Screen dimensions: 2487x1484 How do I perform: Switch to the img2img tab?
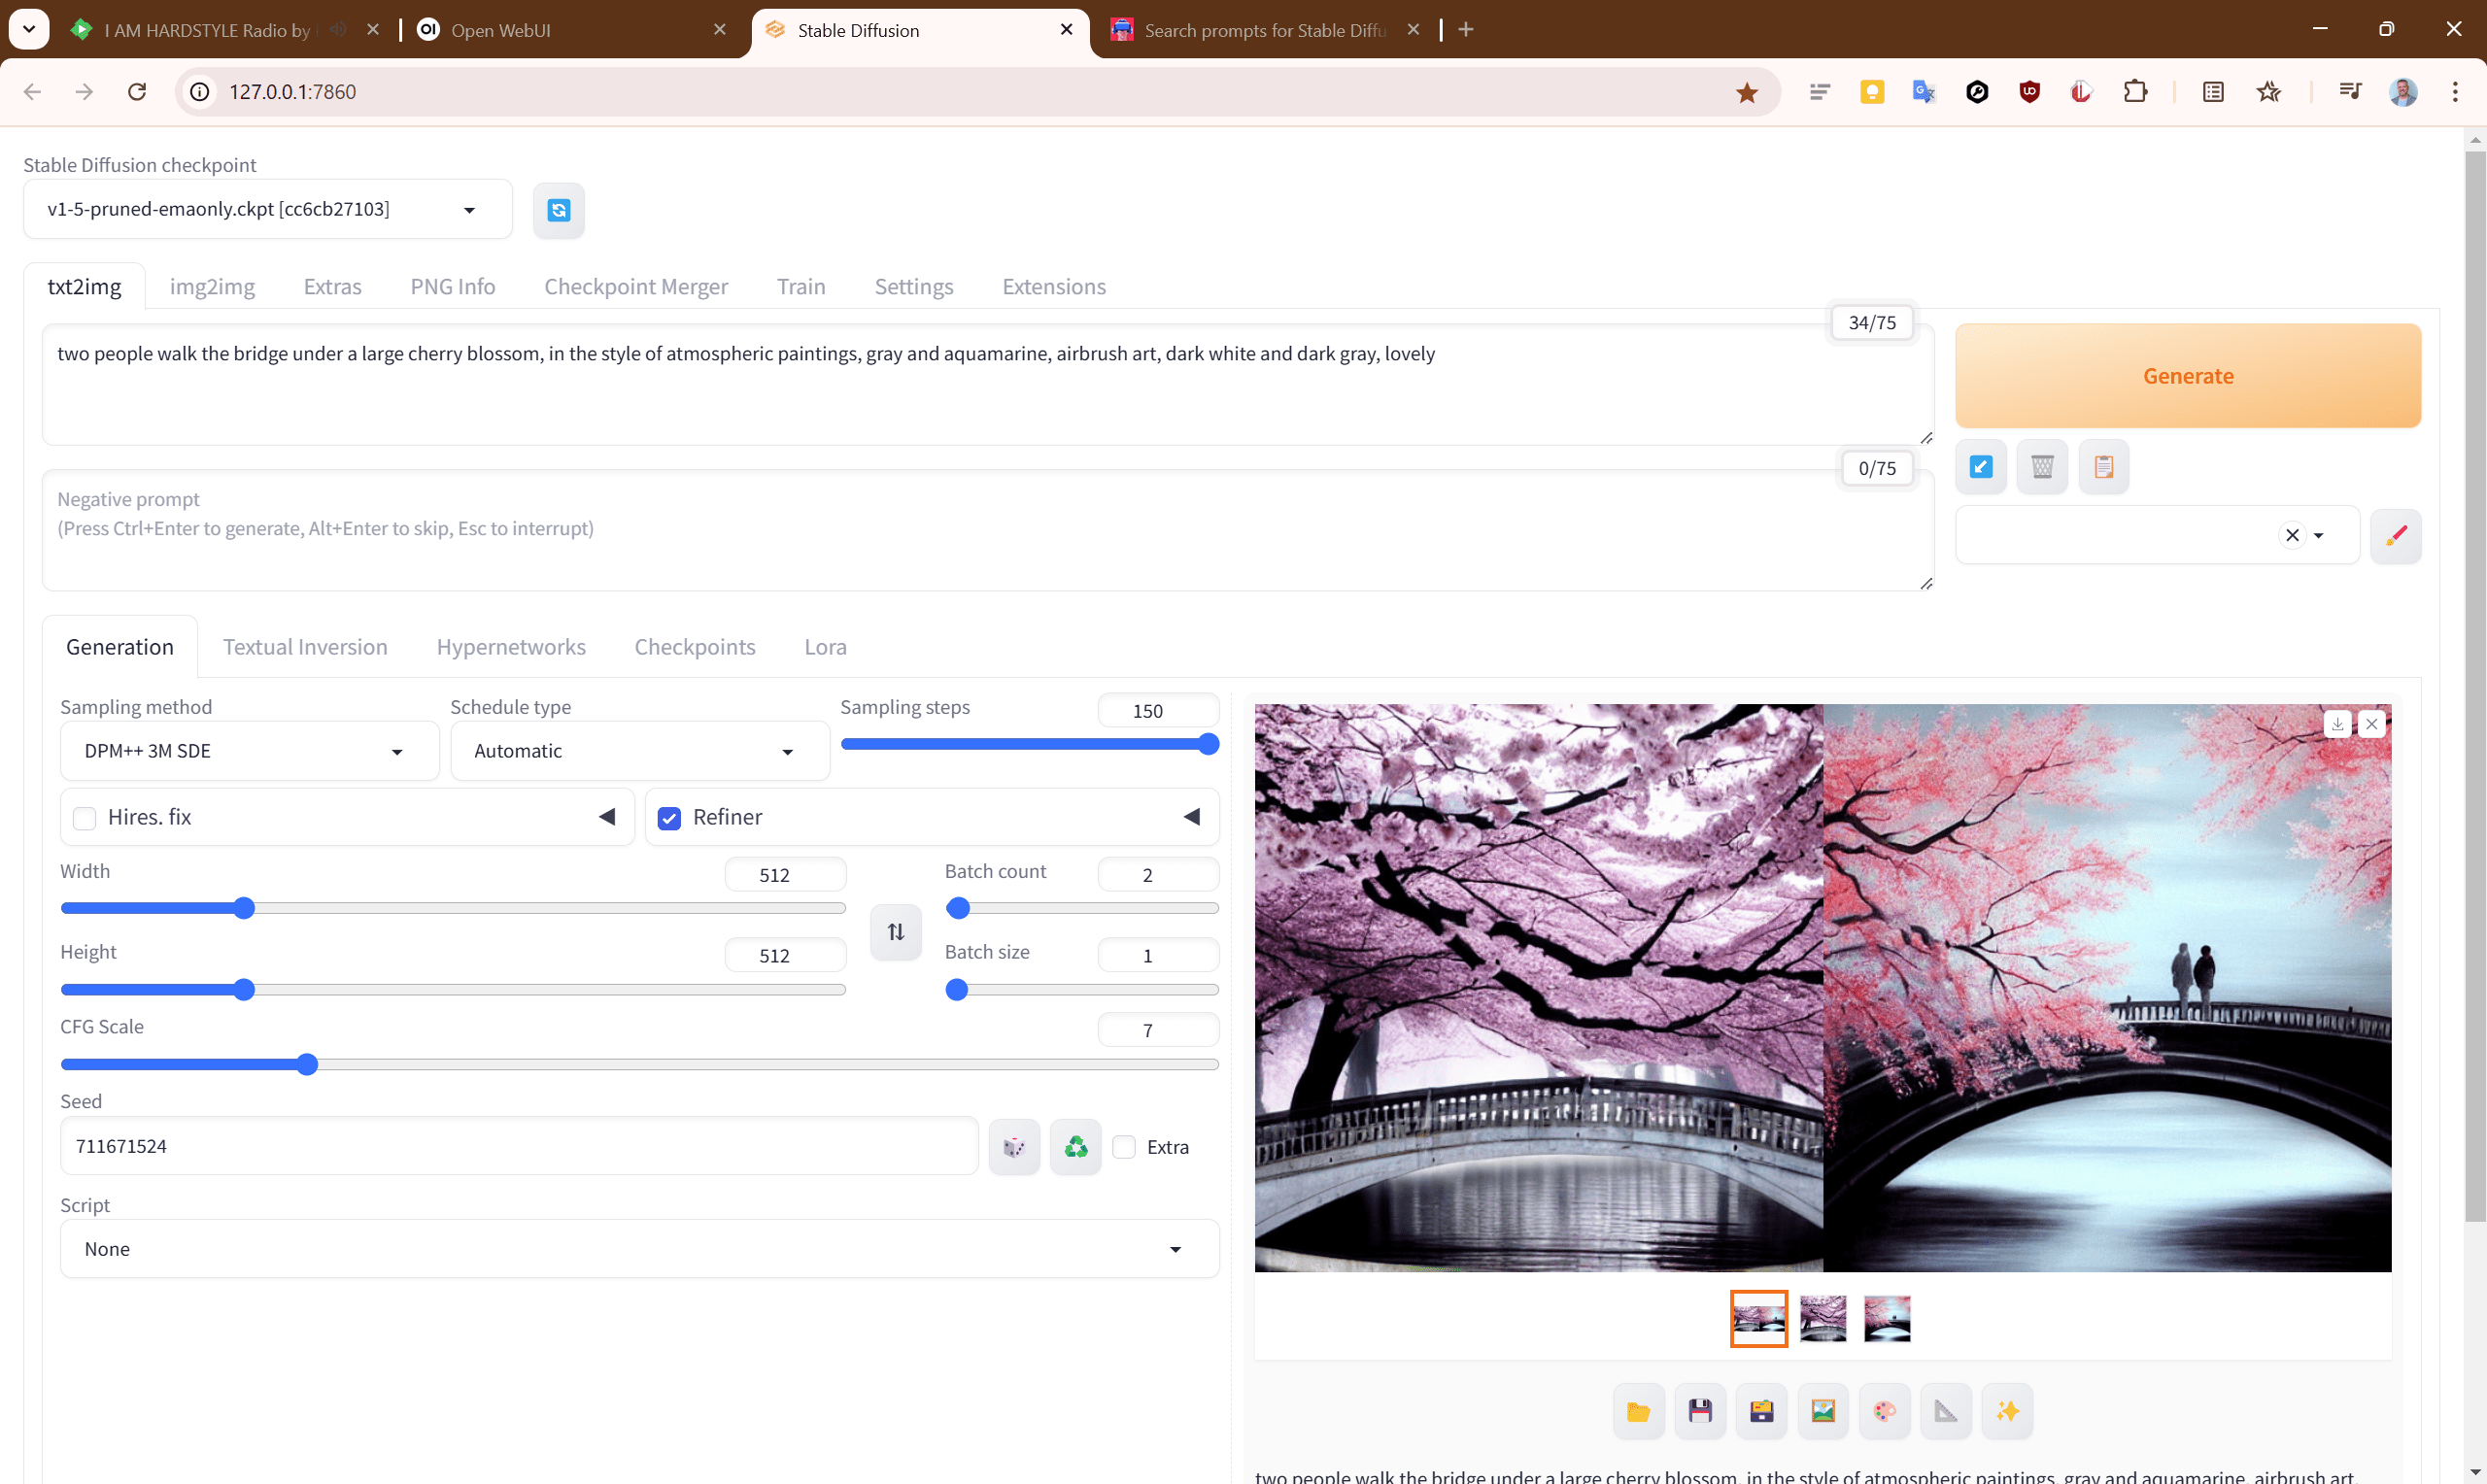(x=212, y=287)
